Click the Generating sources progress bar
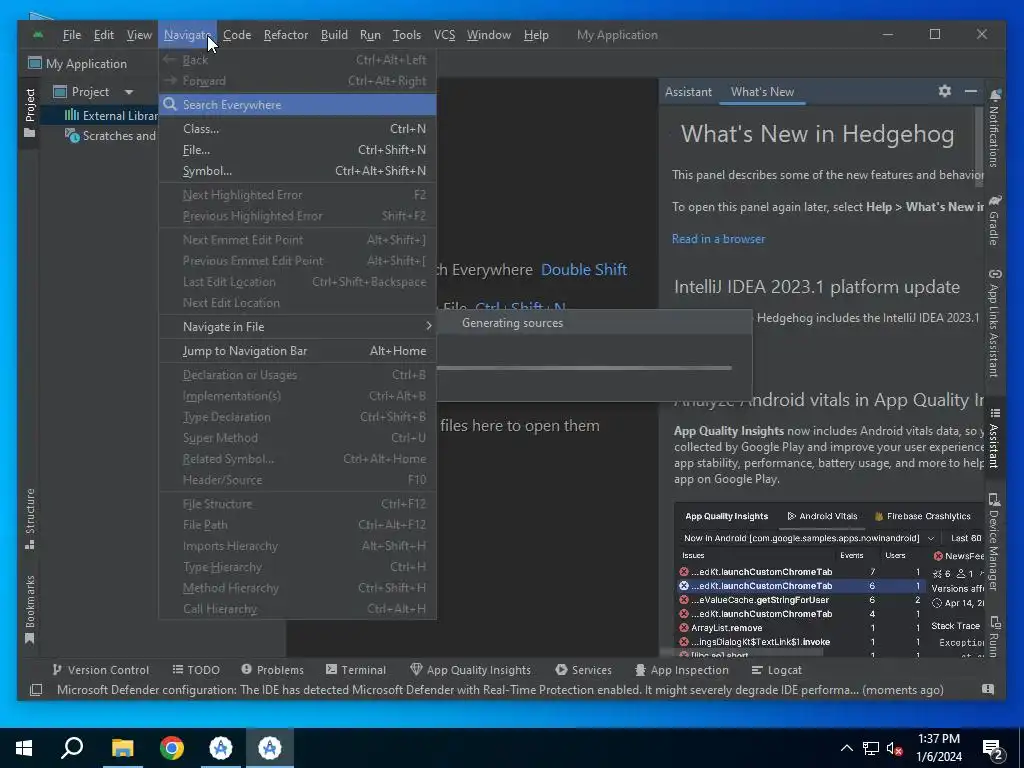This screenshot has height=768, width=1024. point(584,368)
